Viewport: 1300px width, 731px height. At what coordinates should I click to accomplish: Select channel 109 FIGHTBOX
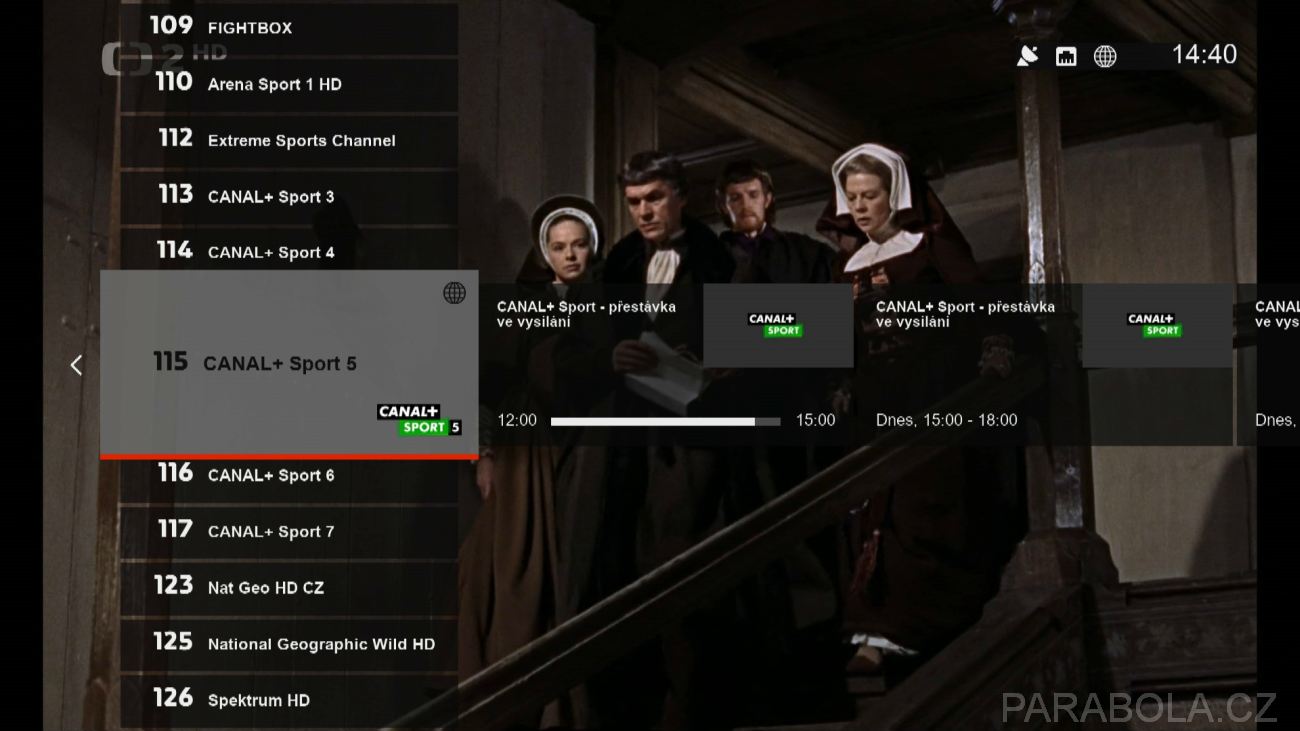289,27
